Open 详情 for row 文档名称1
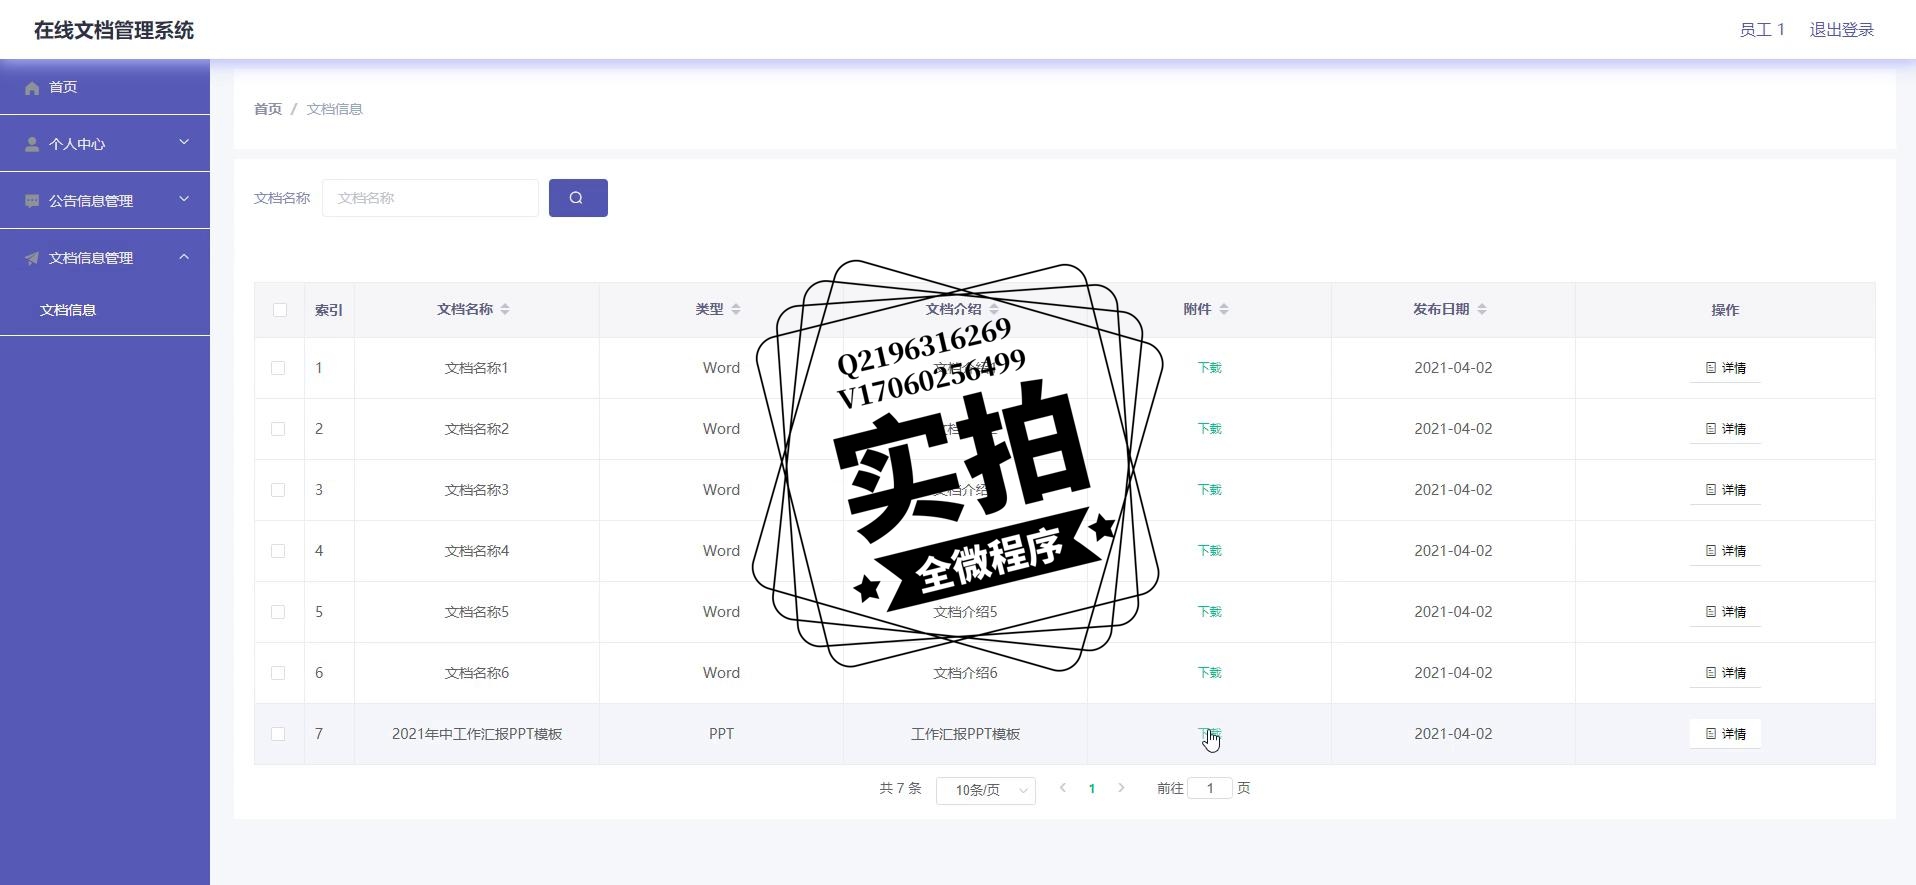This screenshot has width=1916, height=885. 1725,368
